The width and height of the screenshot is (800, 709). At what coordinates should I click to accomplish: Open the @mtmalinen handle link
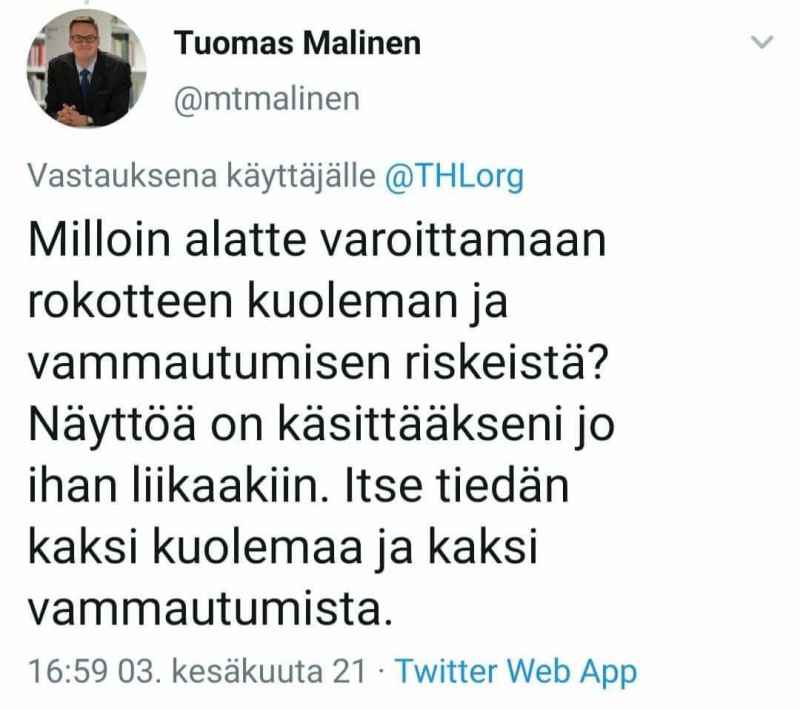click(267, 99)
